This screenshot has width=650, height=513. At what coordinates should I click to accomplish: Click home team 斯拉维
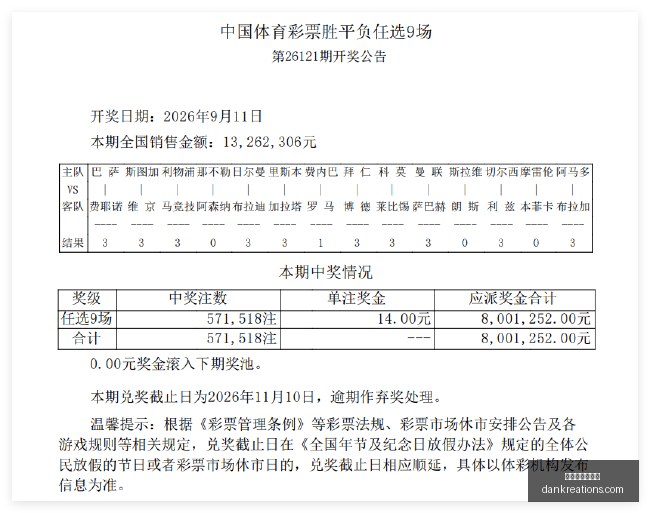click(x=465, y=172)
